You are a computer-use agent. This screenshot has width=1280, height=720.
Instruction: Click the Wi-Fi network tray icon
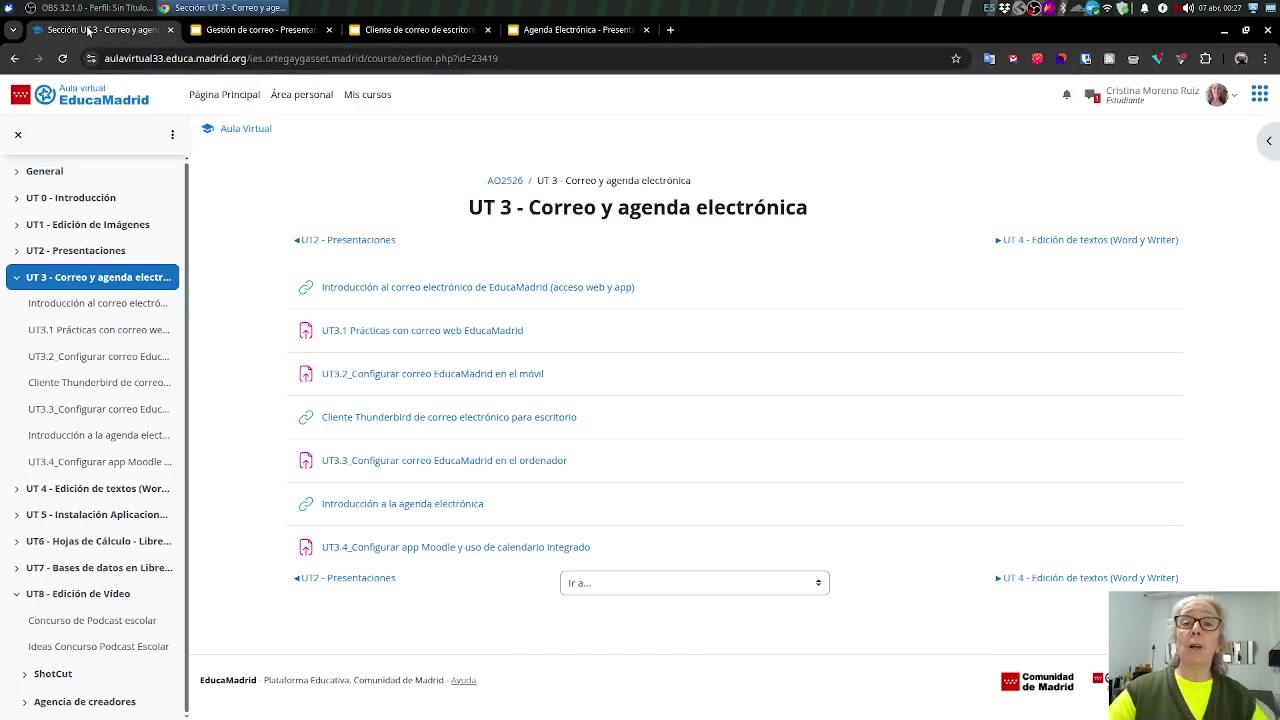(x=1107, y=8)
